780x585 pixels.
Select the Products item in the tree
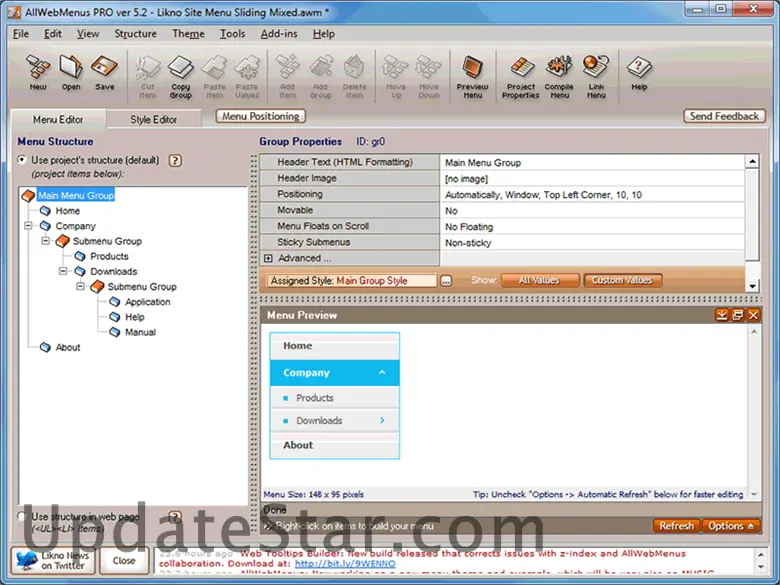pos(109,256)
